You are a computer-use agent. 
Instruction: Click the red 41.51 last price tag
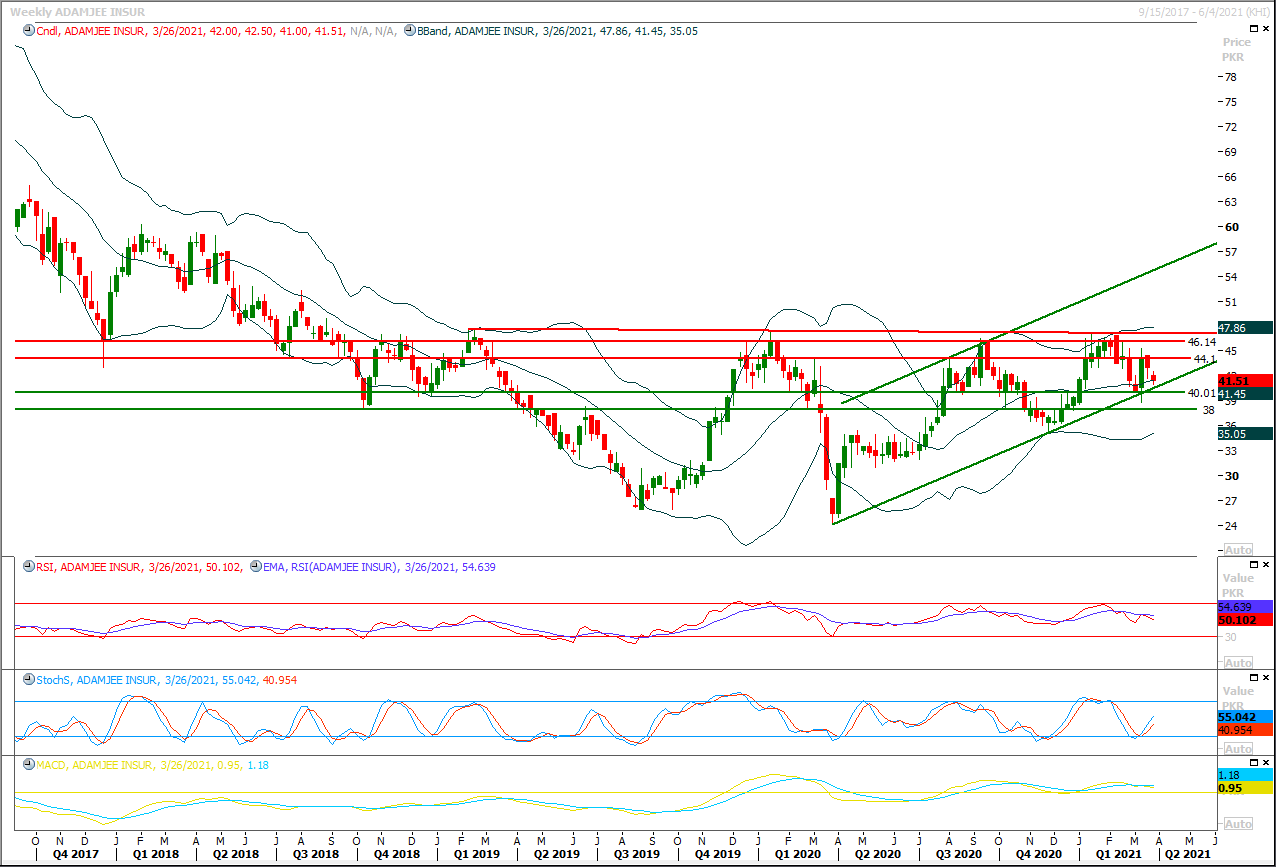pyautogui.click(x=1244, y=381)
